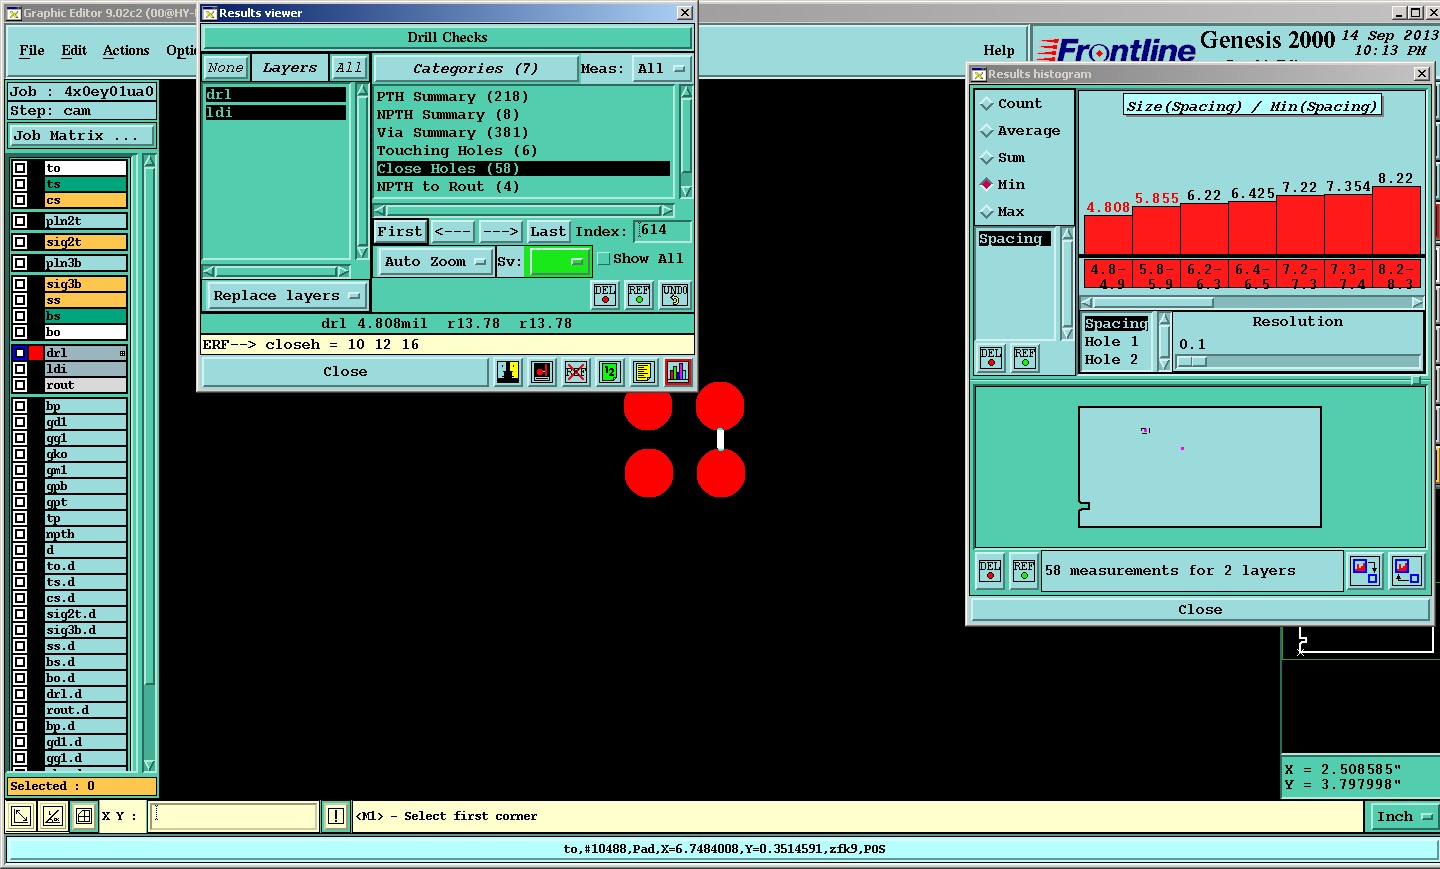Toggle visibility checkbox of layer drl

(x=20, y=353)
